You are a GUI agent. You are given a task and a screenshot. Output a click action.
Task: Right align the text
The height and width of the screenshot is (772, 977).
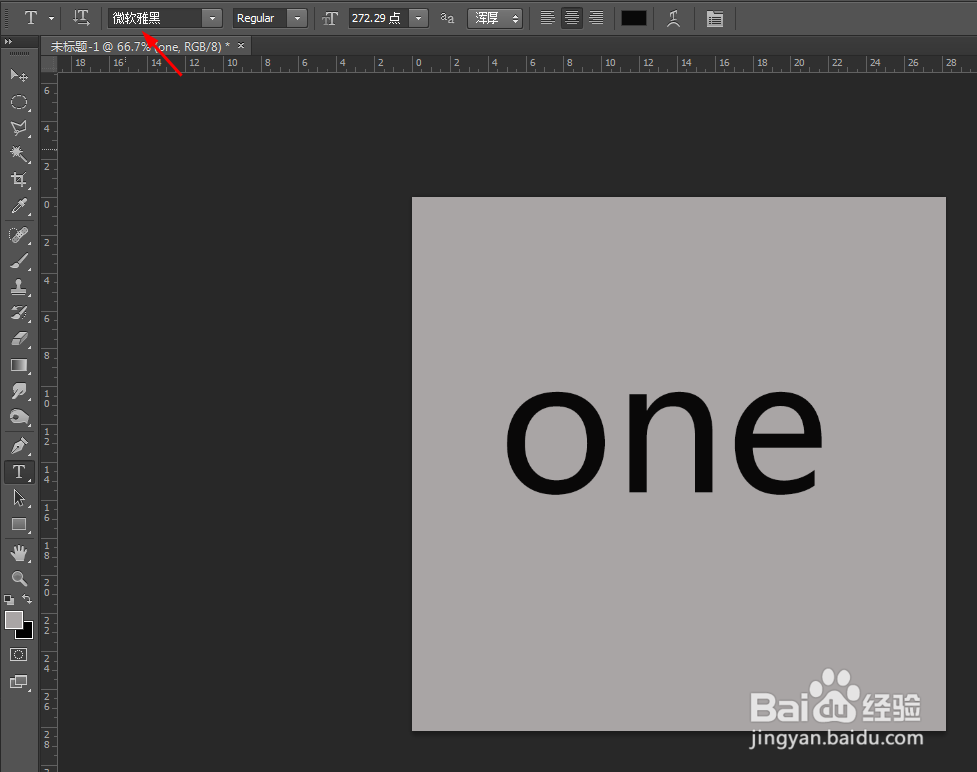click(596, 18)
